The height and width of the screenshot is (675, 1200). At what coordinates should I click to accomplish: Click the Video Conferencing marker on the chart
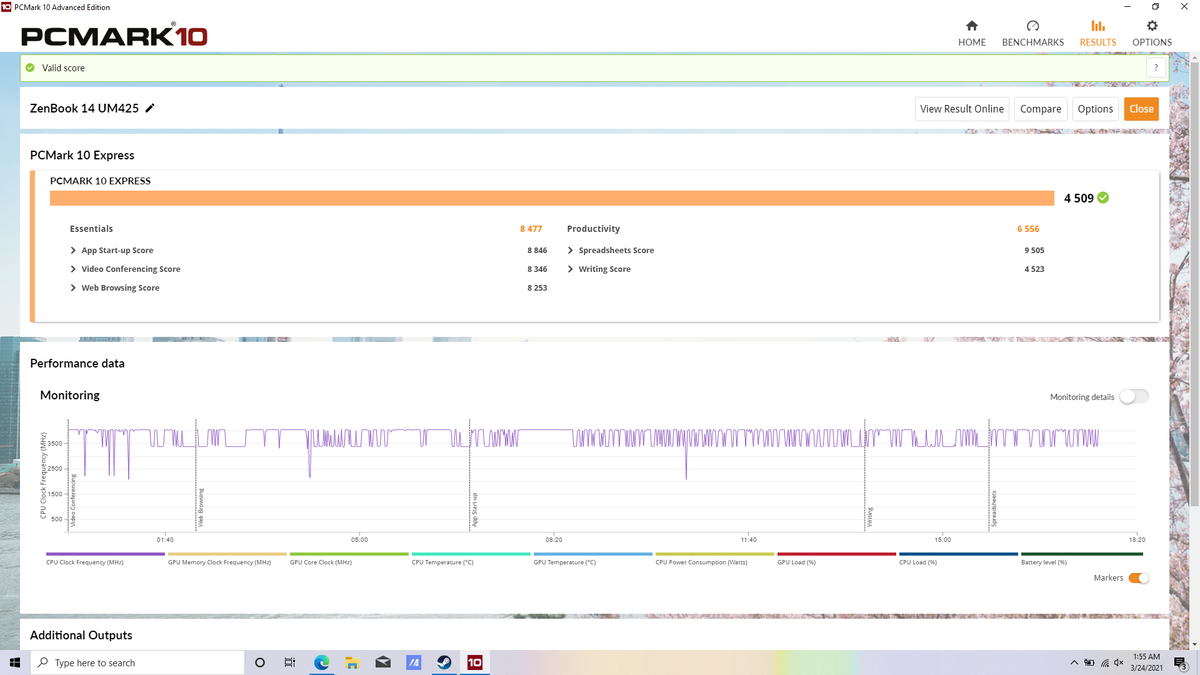click(75, 502)
